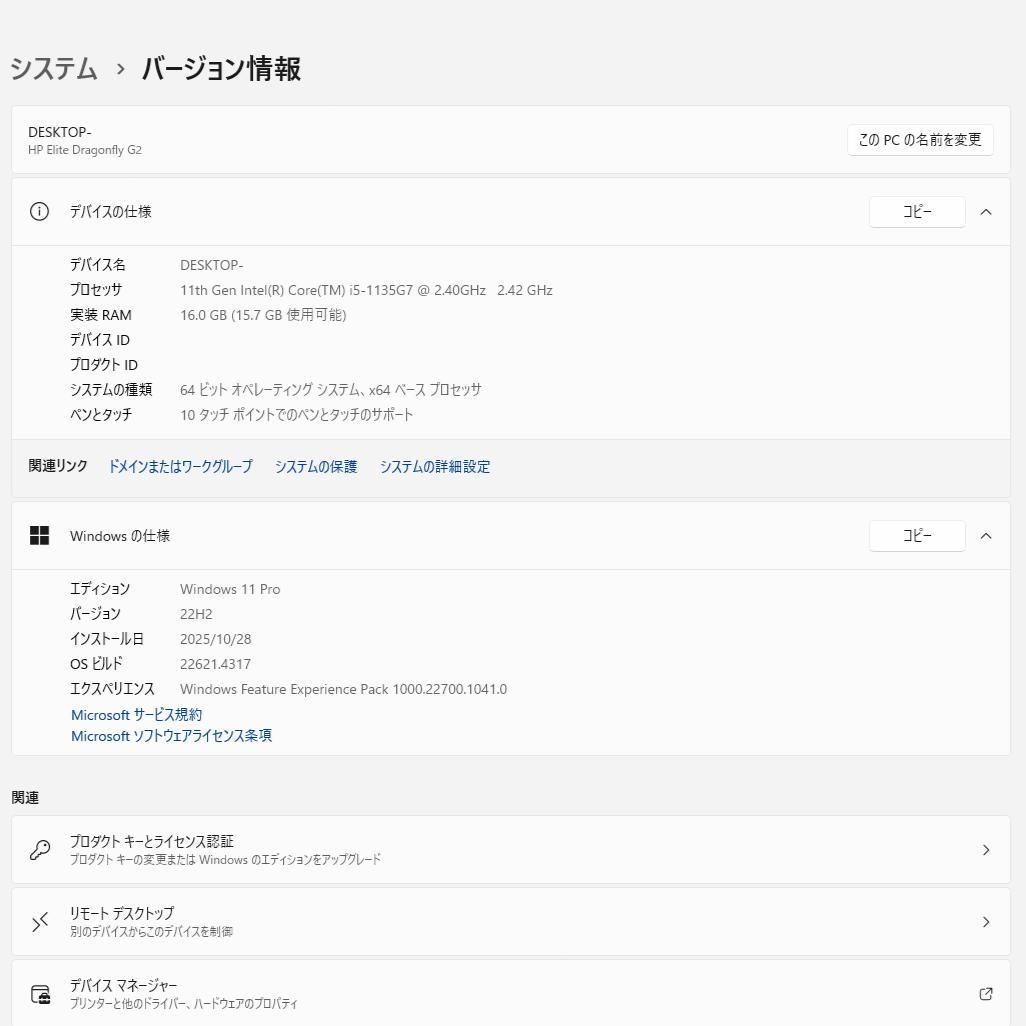
Task: Click the デバイス マネージャー icon
Action: (x=40, y=993)
